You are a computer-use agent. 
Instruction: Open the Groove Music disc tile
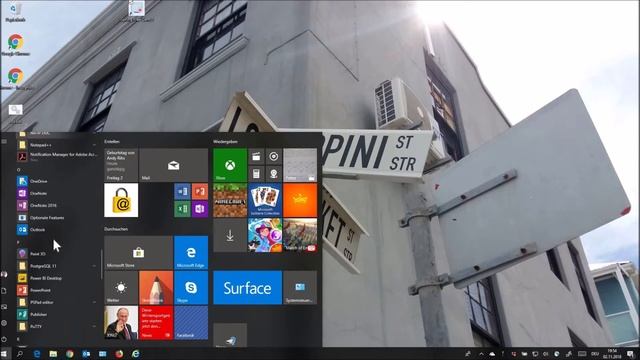[274, 156]
